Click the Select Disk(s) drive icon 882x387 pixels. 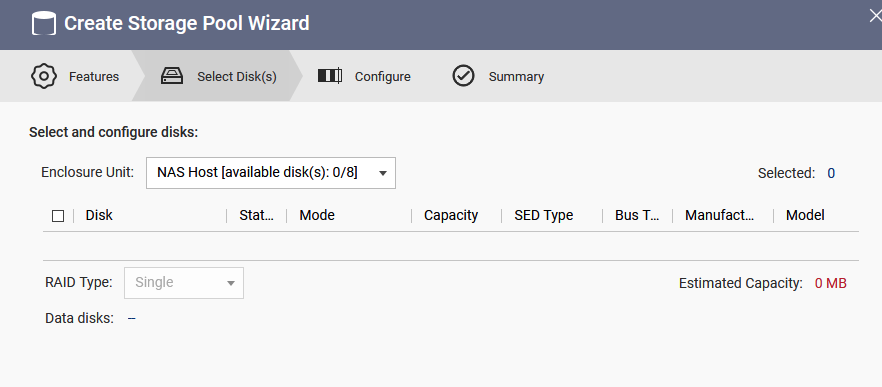coord(172,76)
